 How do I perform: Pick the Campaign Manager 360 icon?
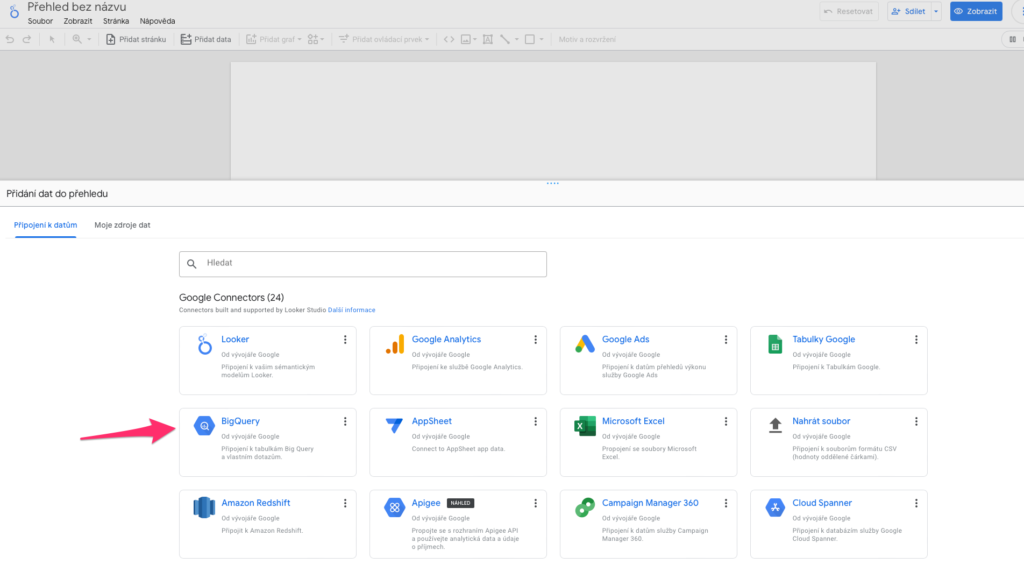(x=585, y=508)
